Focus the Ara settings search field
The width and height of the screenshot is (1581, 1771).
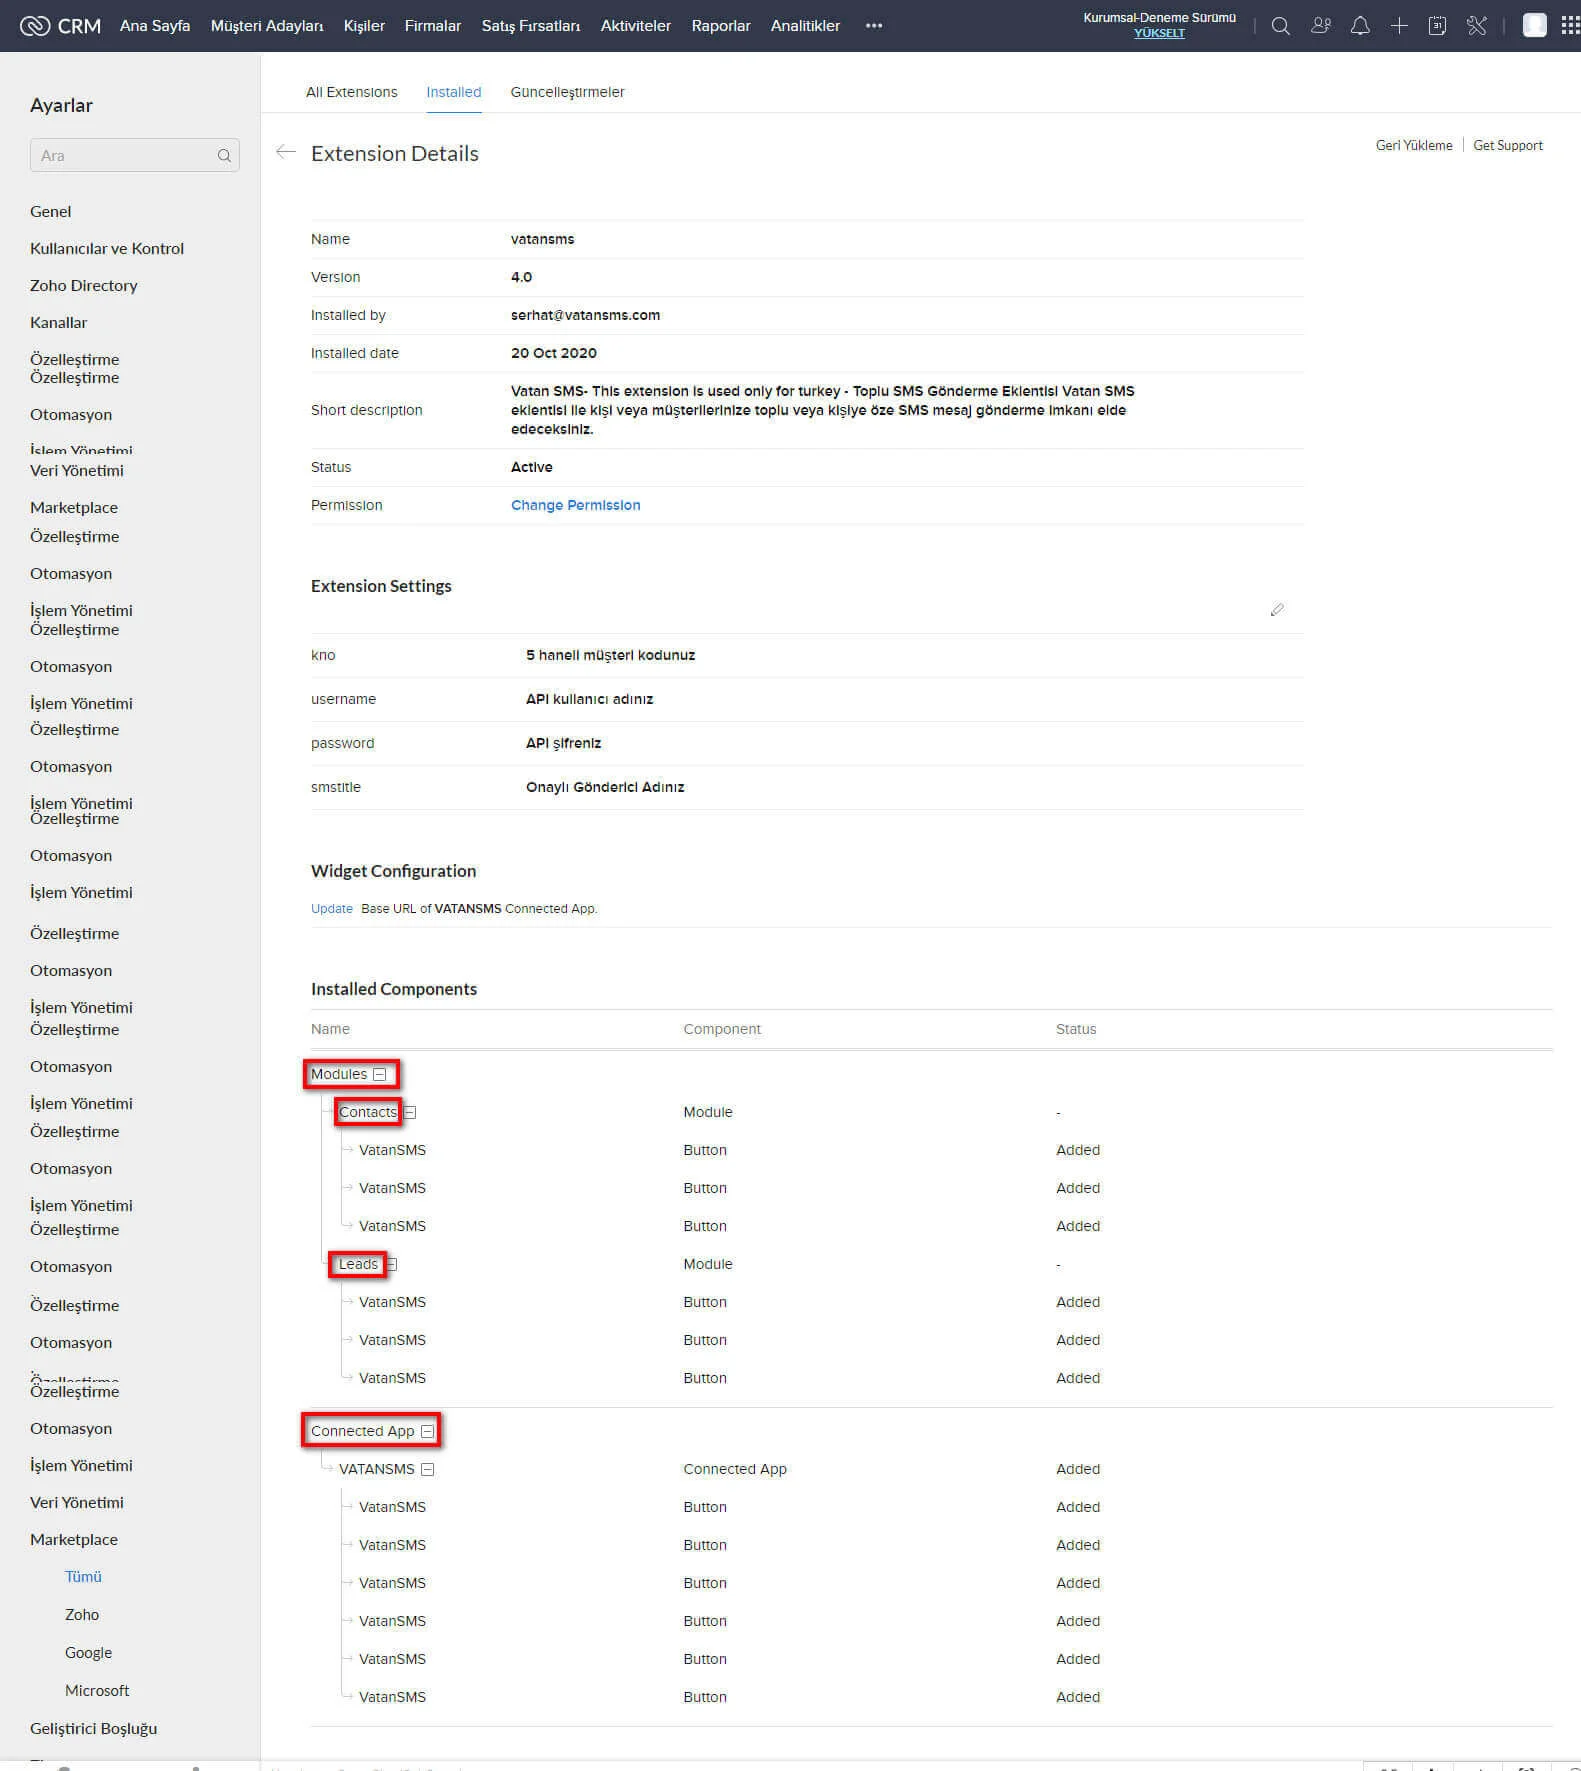(x=135, y=156)
